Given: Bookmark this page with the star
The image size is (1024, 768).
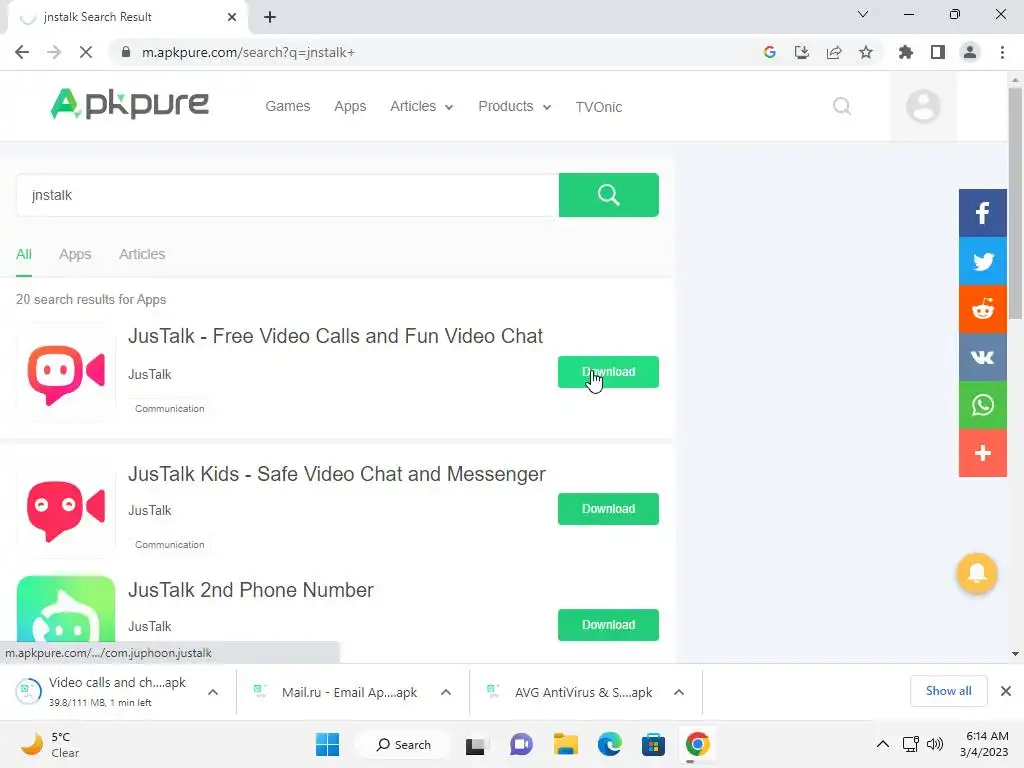Looking at the screenshot, I should [866, 52].
